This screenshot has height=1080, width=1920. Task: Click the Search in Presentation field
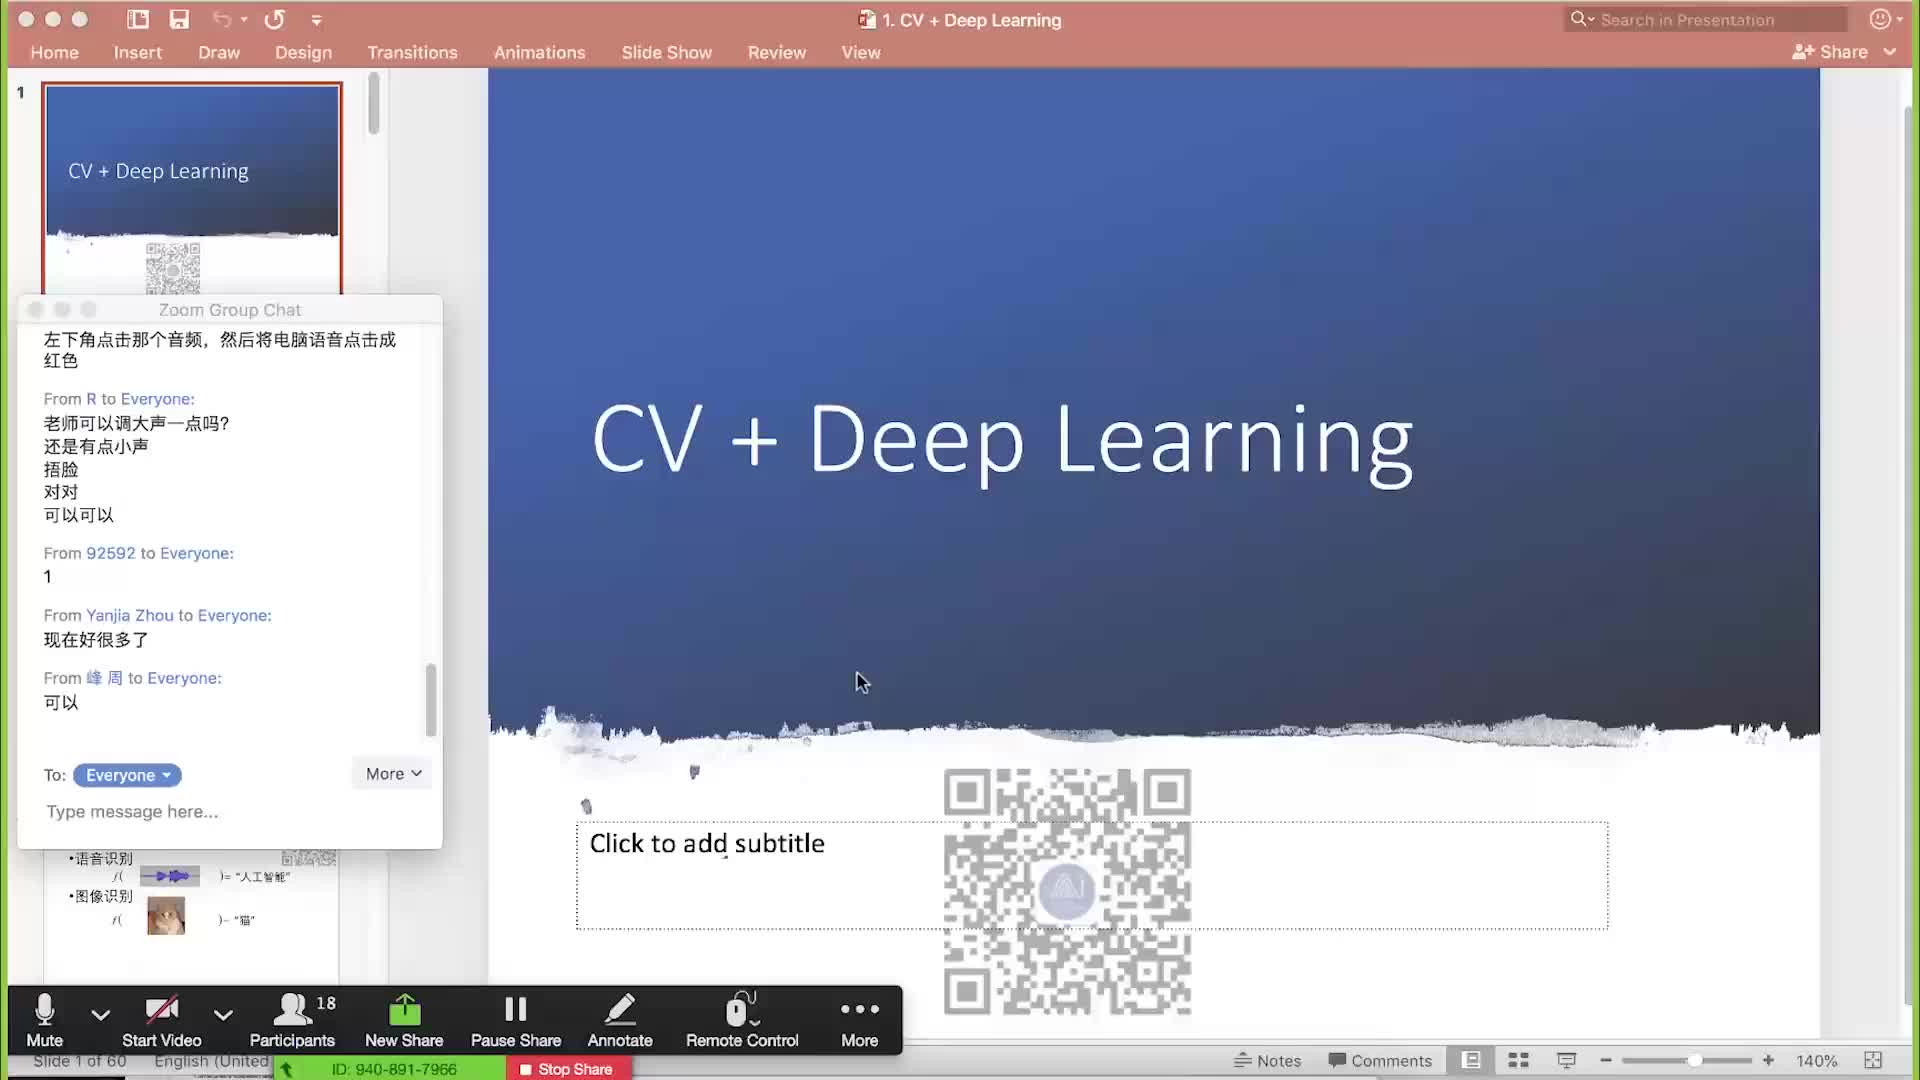(1705, 19)
